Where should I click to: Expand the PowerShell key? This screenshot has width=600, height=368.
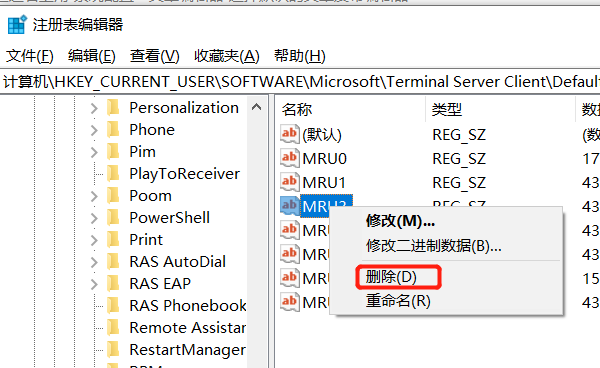[x=94, y=218]
